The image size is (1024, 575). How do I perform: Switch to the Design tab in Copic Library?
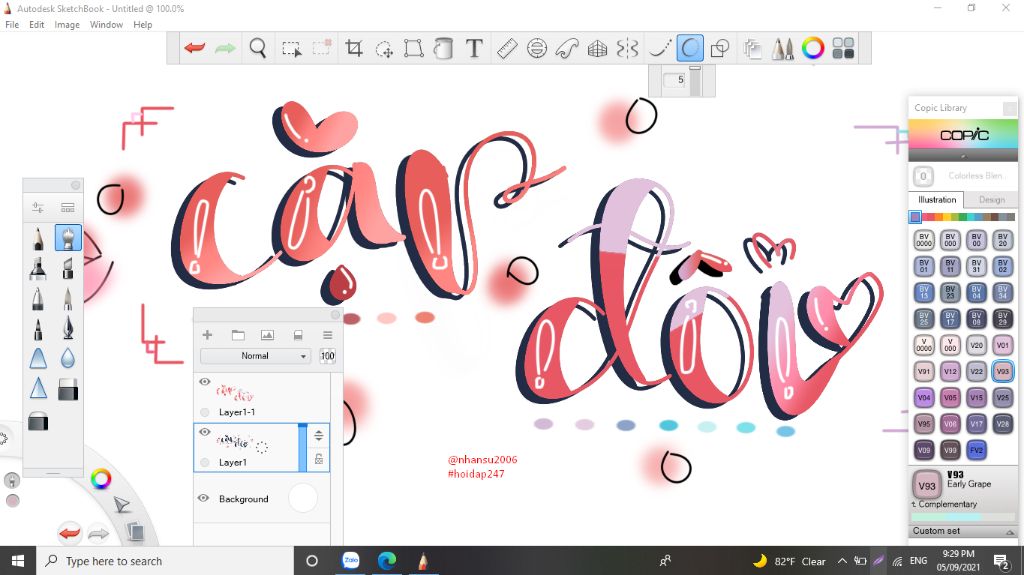tap(991, 200)
